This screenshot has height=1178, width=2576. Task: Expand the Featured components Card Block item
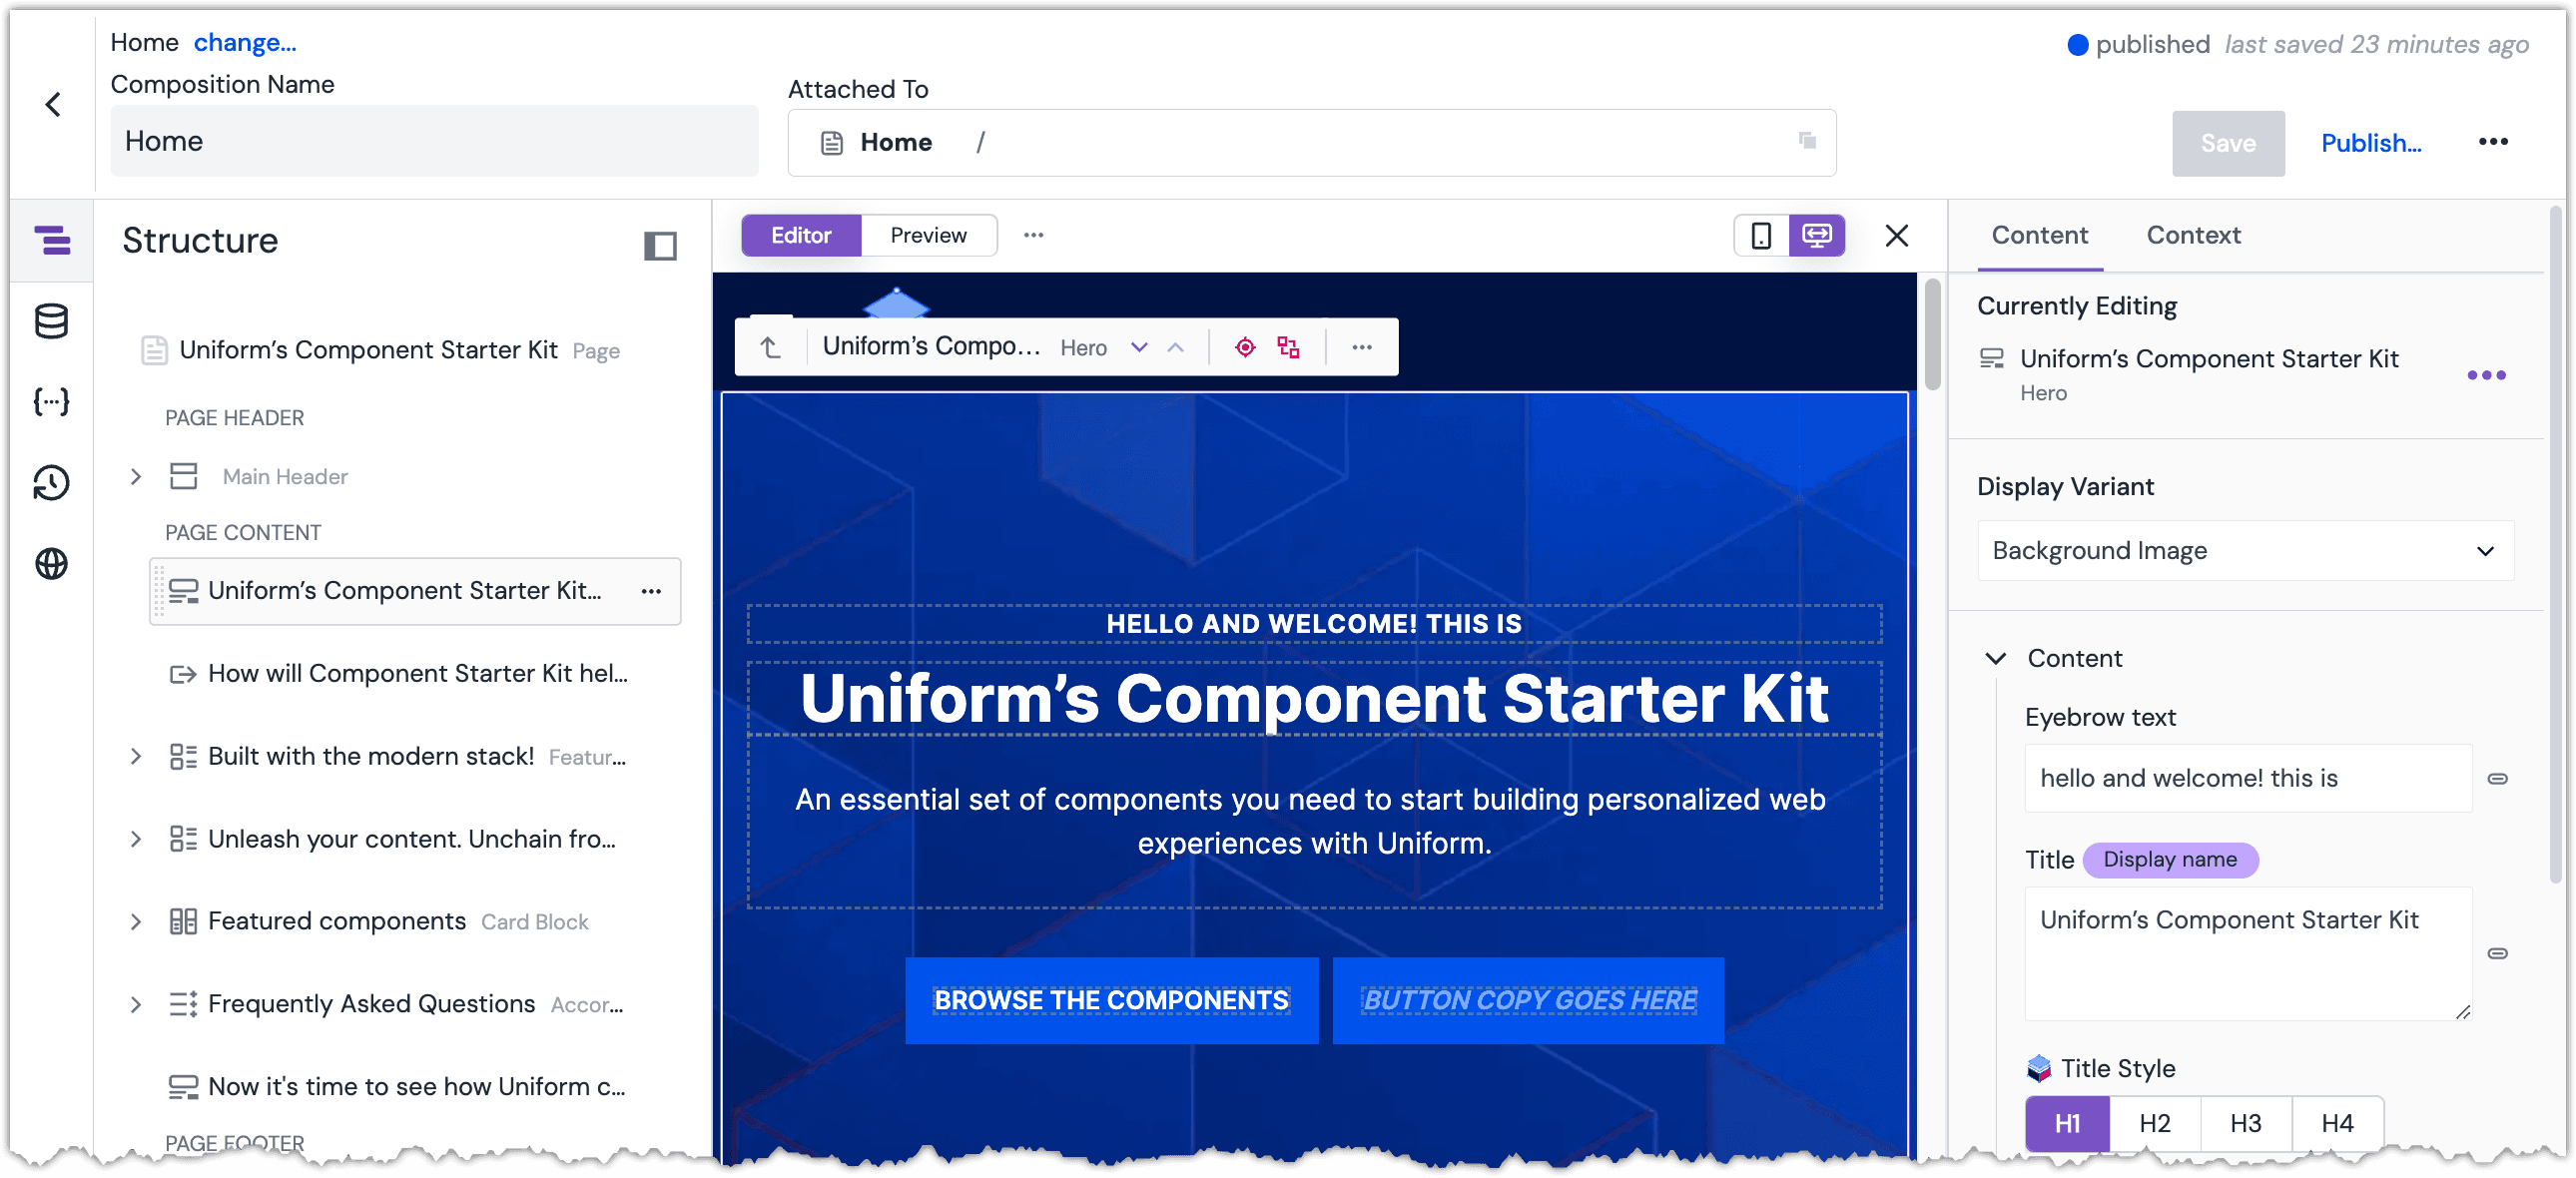tap(137, 921)
